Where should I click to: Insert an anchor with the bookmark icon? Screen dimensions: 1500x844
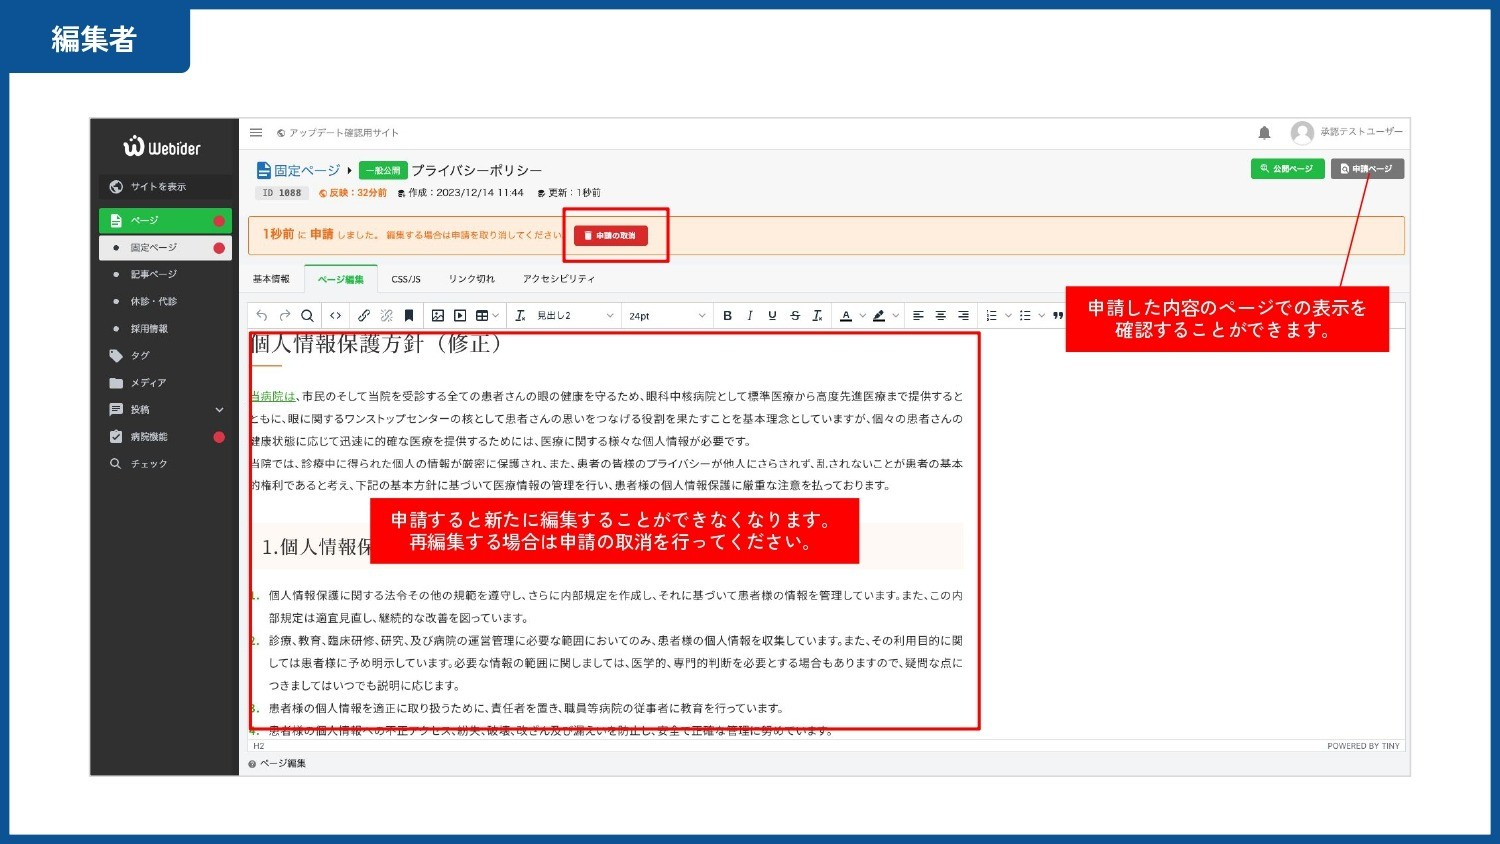[x=409, y=316]
